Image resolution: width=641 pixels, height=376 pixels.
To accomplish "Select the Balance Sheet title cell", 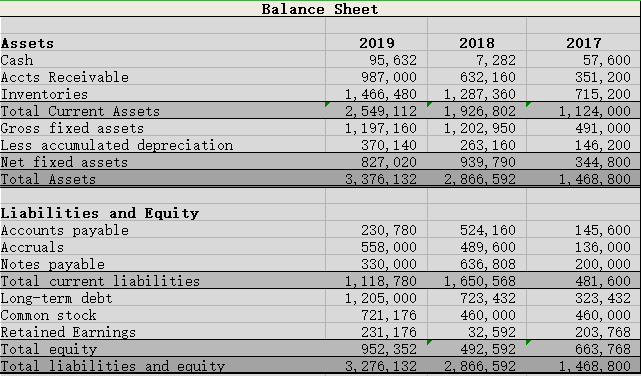I will click(320, 9).
